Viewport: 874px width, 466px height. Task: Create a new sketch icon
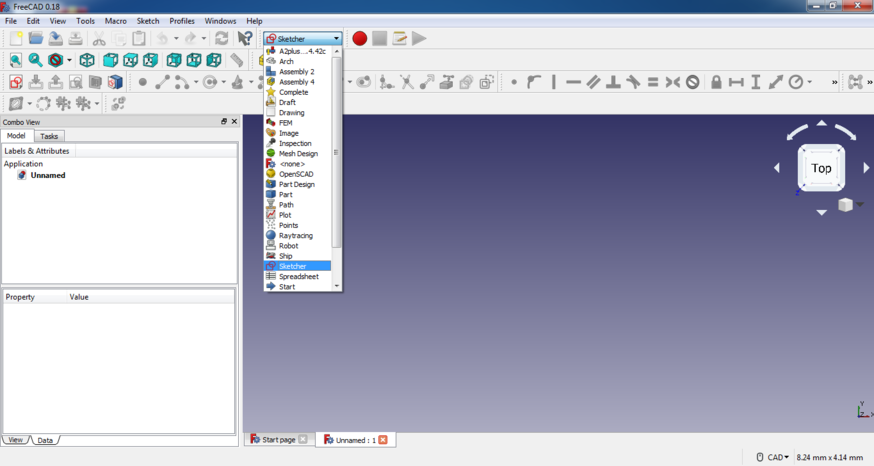[16, 82]
